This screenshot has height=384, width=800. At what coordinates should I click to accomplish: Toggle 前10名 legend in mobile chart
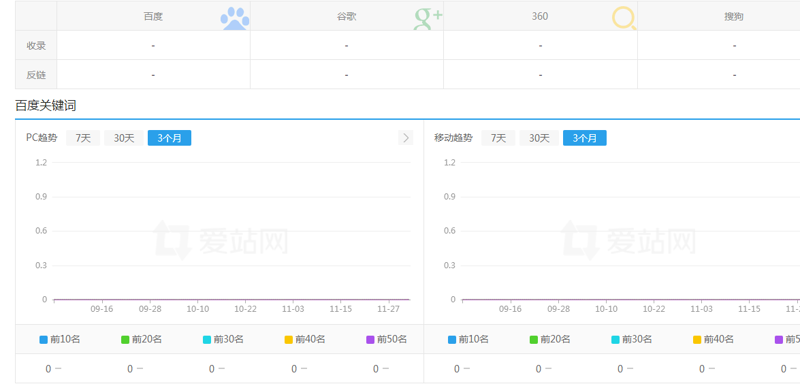[x=468, y=339]
